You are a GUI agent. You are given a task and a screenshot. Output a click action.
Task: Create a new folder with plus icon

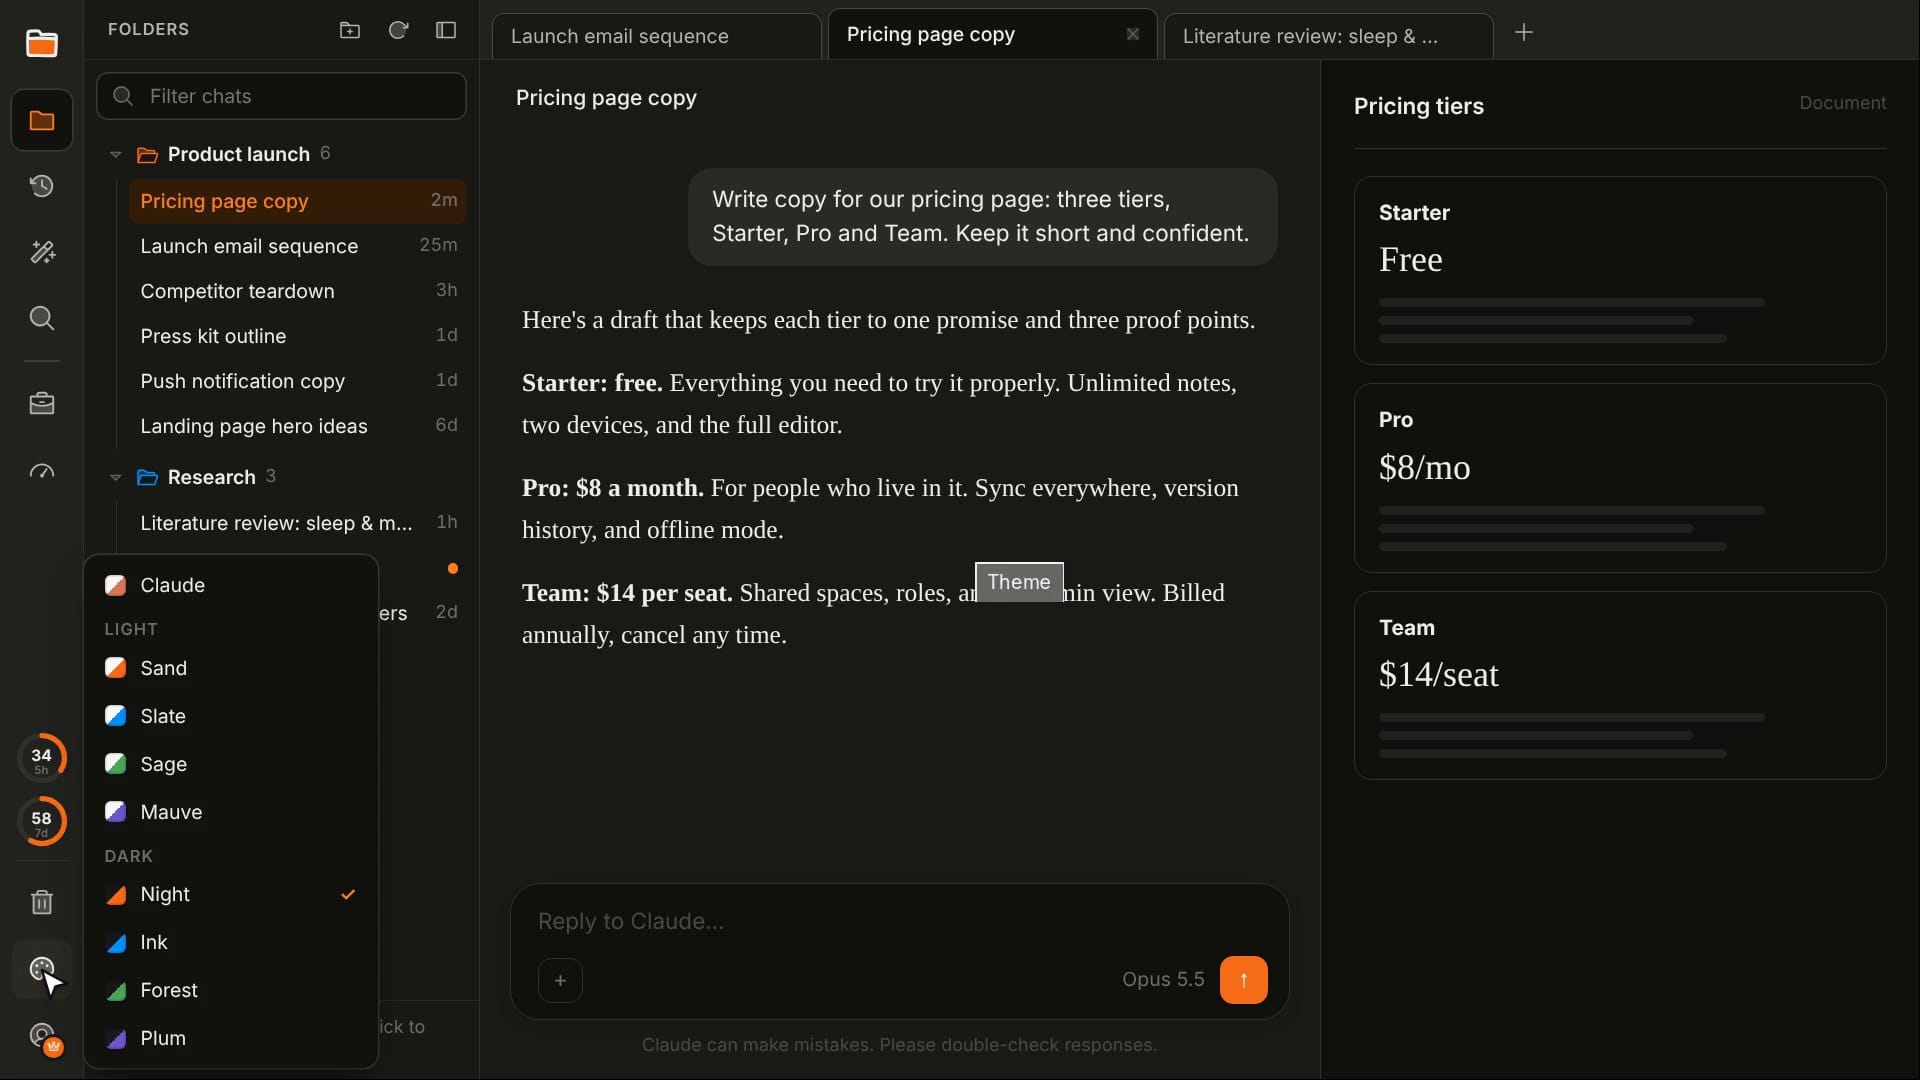point(349,30)
